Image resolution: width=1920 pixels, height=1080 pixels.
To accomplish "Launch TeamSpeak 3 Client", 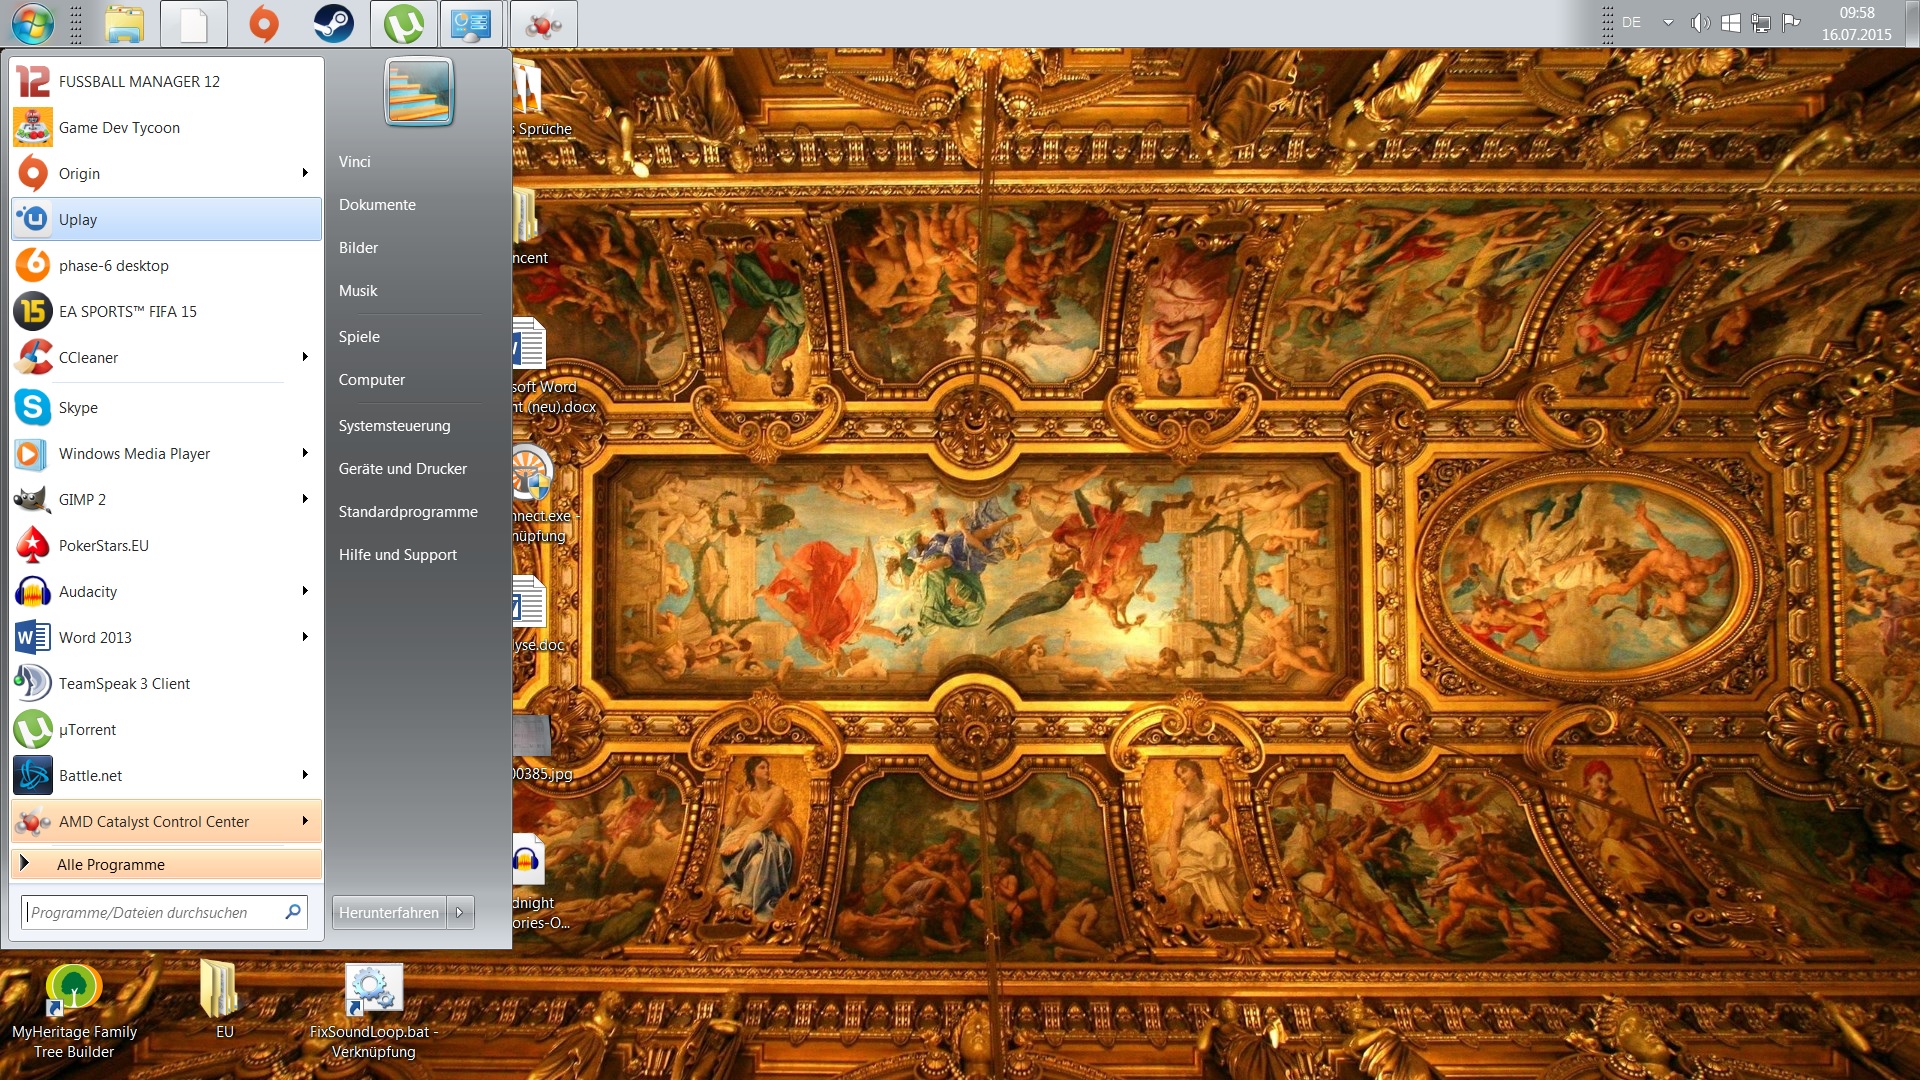I will click(x=166, y=684).
